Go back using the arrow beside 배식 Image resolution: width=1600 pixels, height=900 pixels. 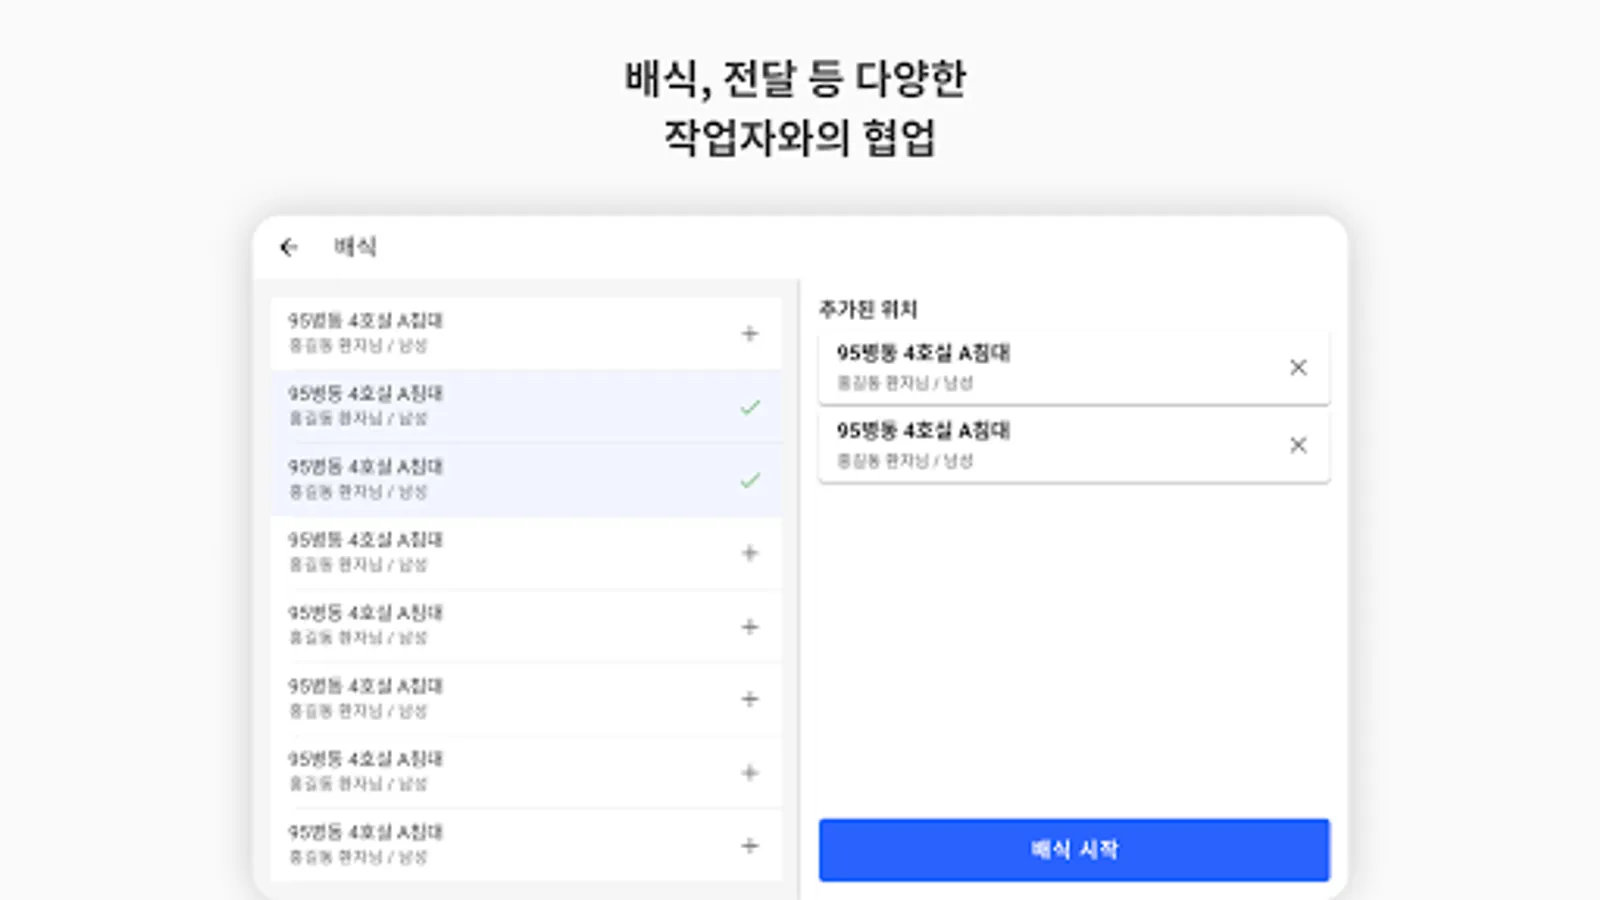(x=289, y=247)
